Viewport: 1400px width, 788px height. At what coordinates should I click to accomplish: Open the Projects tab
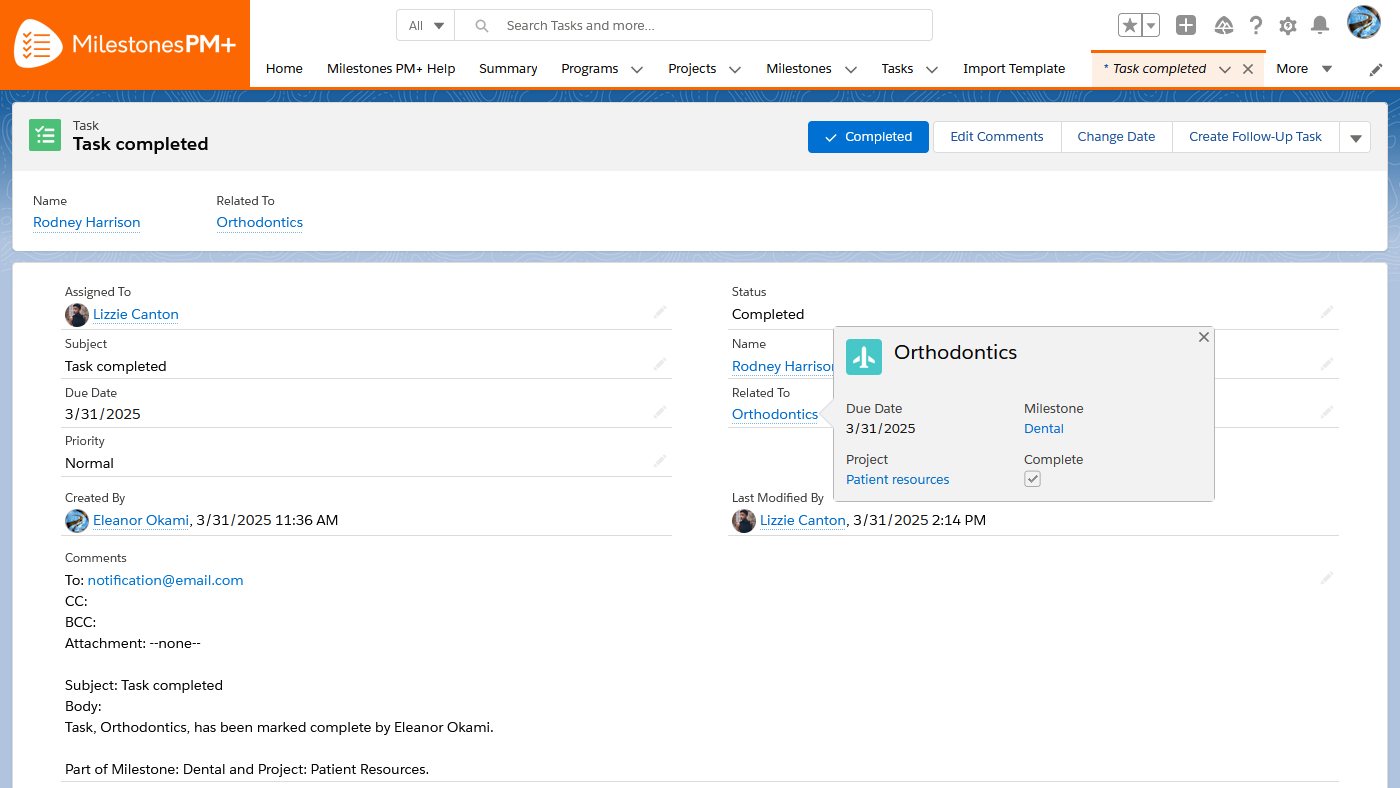coord(692,69)
